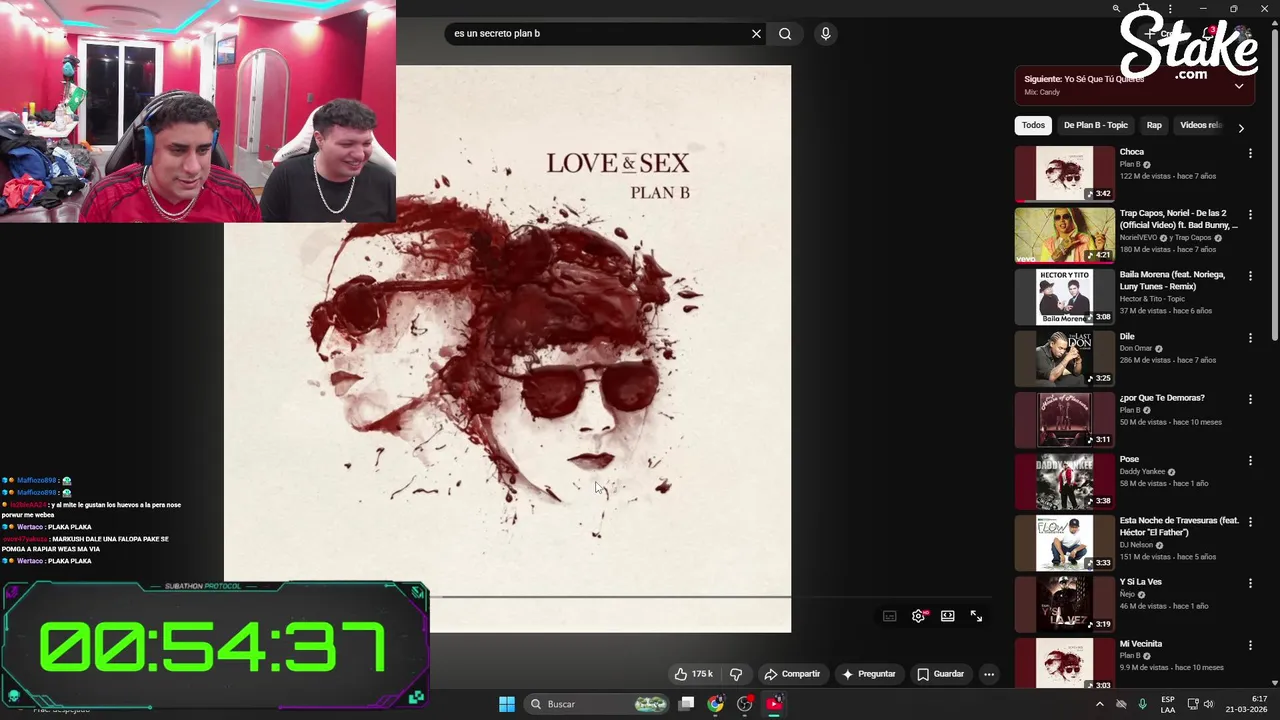
Task: Open options menu for Baila Morena video
Action: (x=1250, y=276)
